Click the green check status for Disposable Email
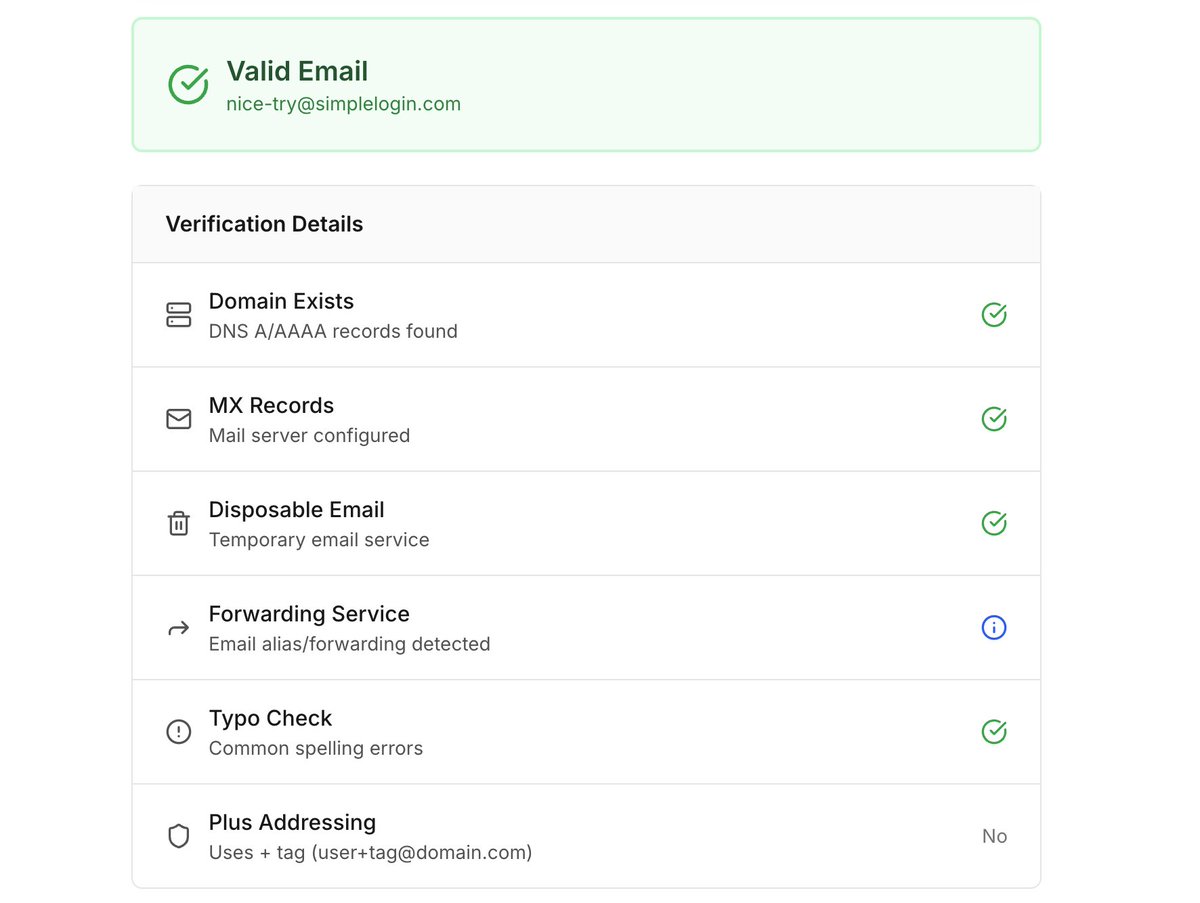Image resolution: width=1200 pixels, height=903 pixels. pos(994,523)
